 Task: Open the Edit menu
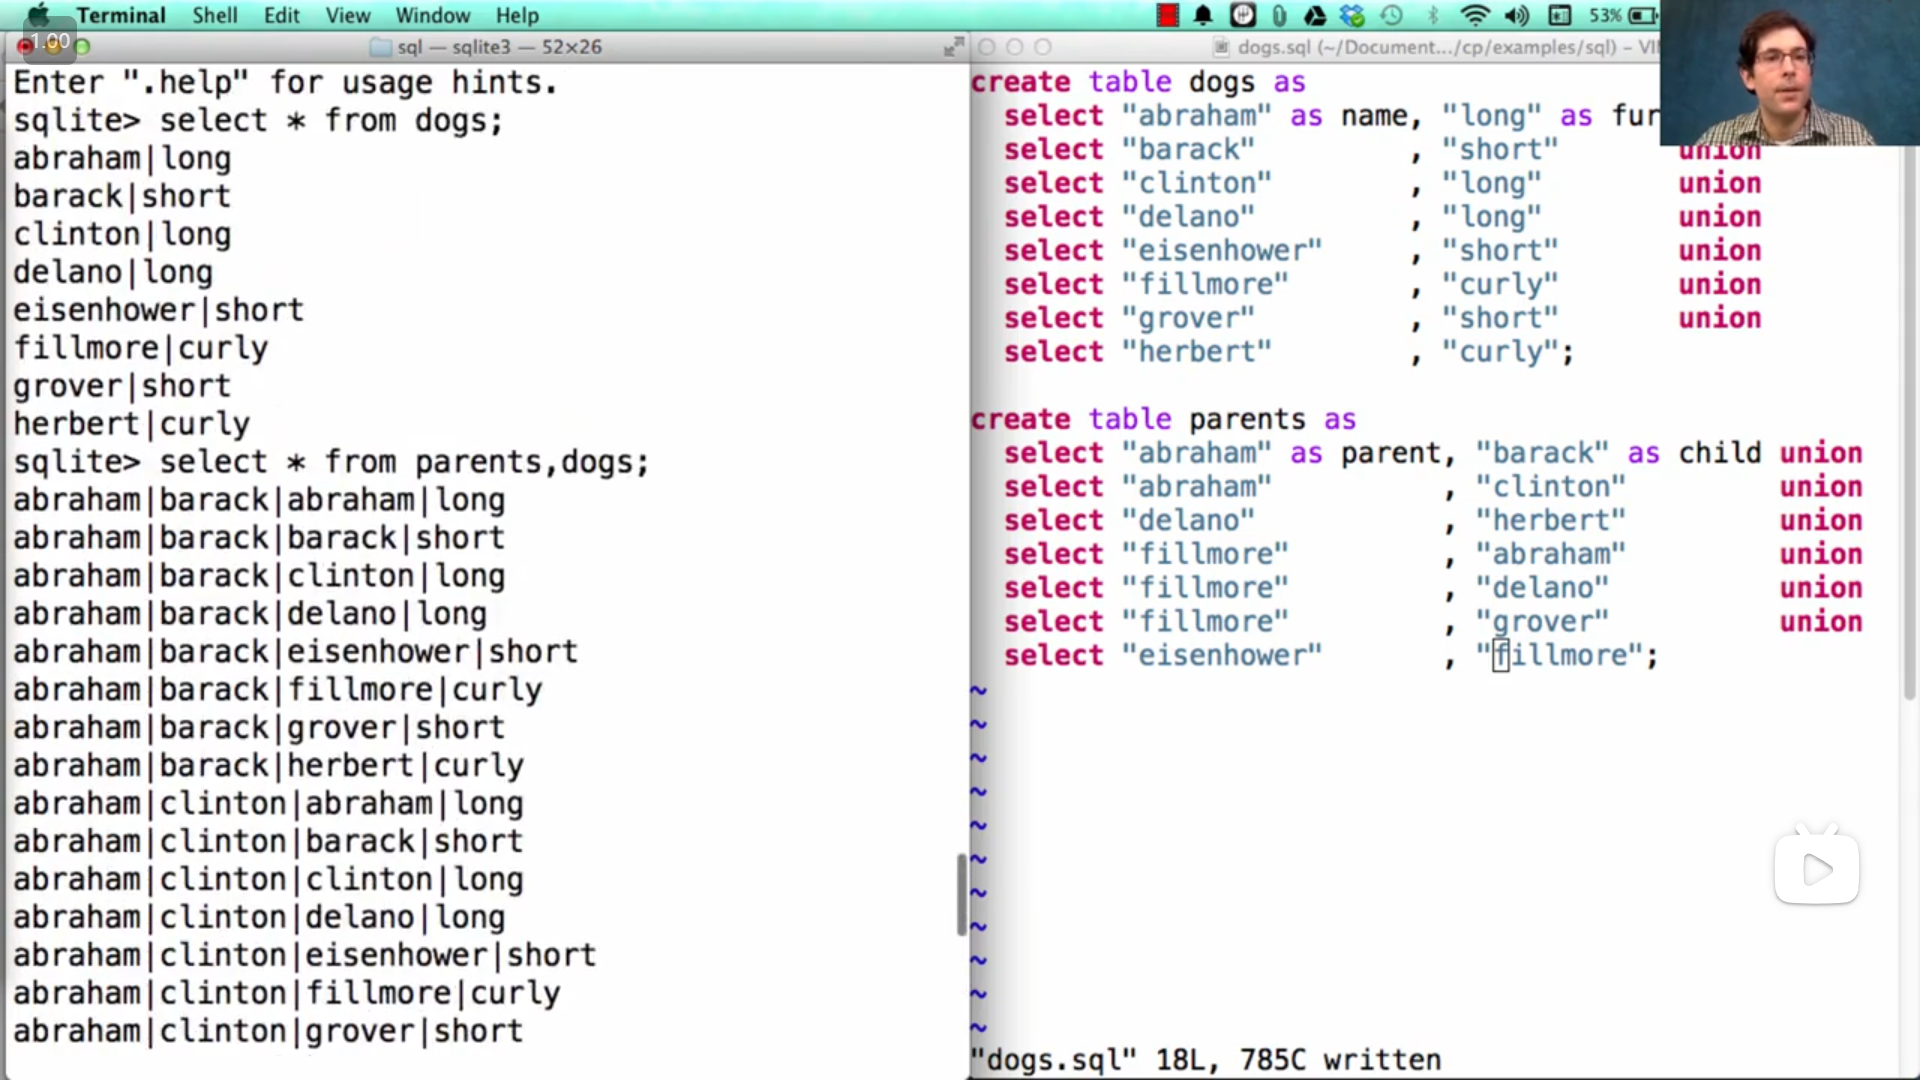coord(281,15)
